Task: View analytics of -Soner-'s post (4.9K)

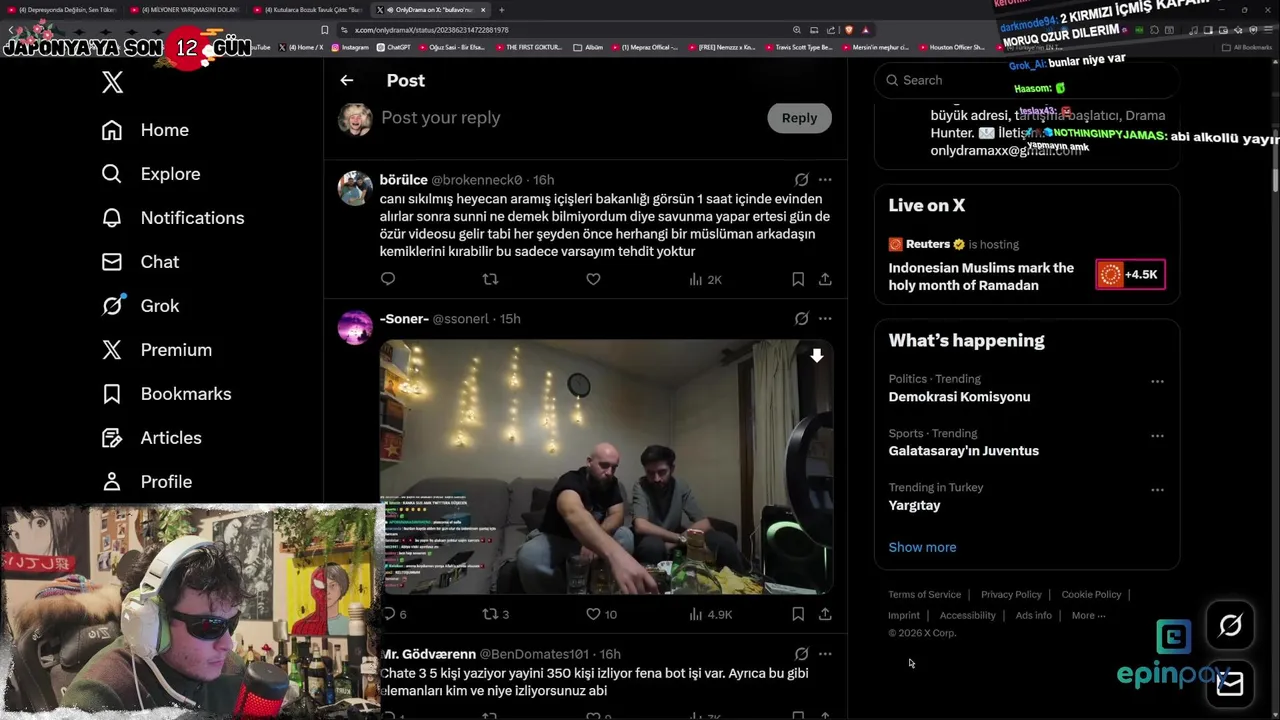Action: [710, 614]
